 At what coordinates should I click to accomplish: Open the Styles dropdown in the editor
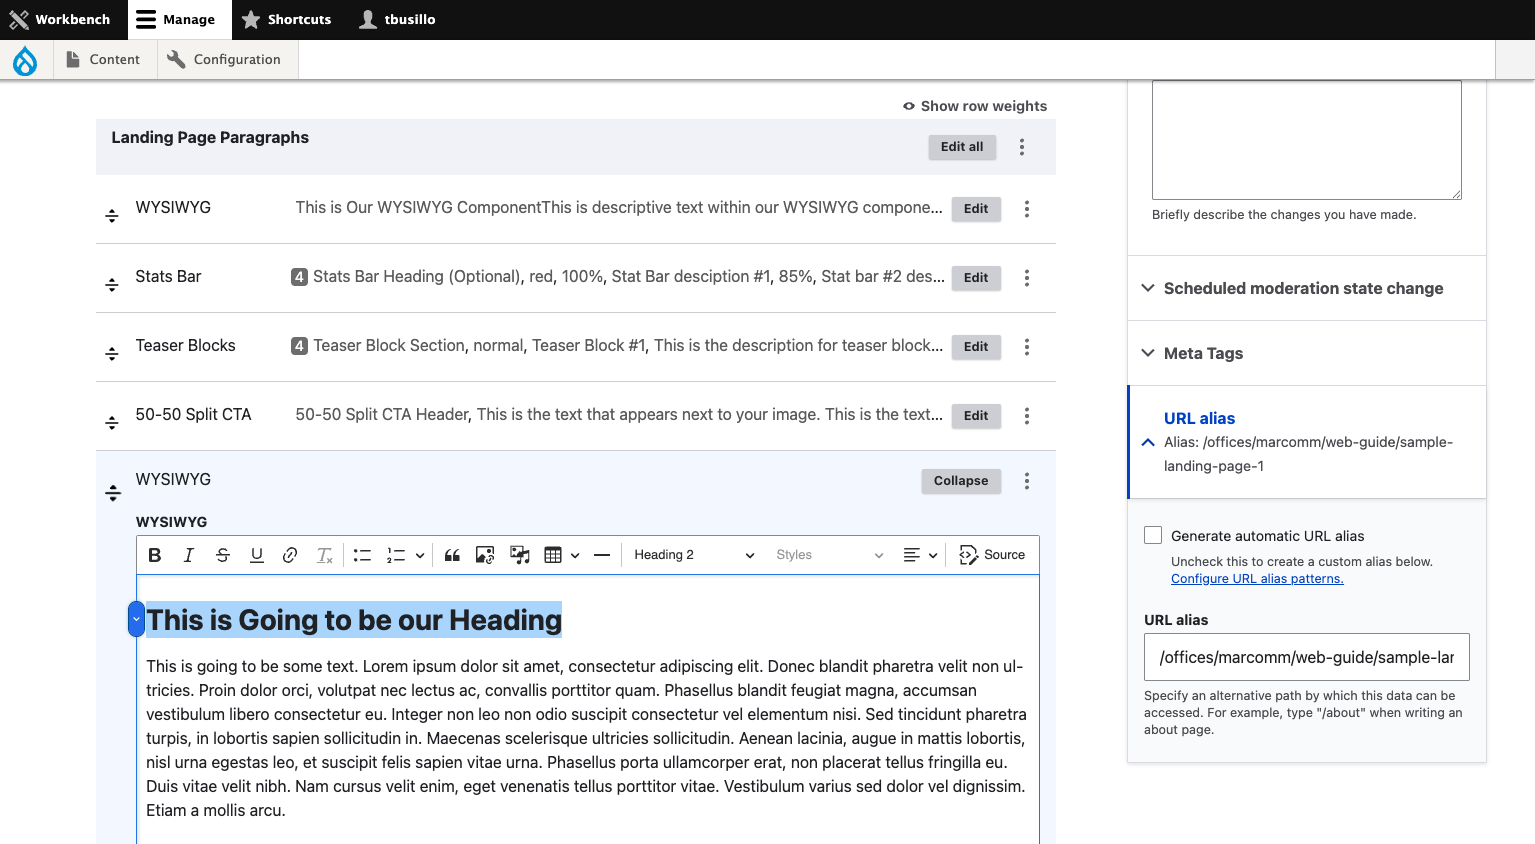[x=829, y=555]
